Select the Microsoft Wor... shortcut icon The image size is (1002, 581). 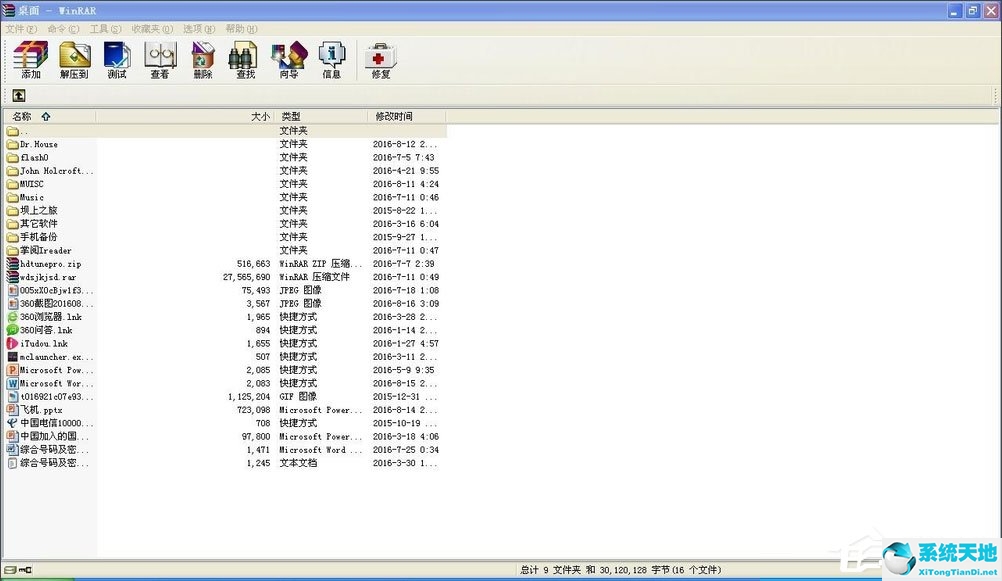click(x=12, y=383)
